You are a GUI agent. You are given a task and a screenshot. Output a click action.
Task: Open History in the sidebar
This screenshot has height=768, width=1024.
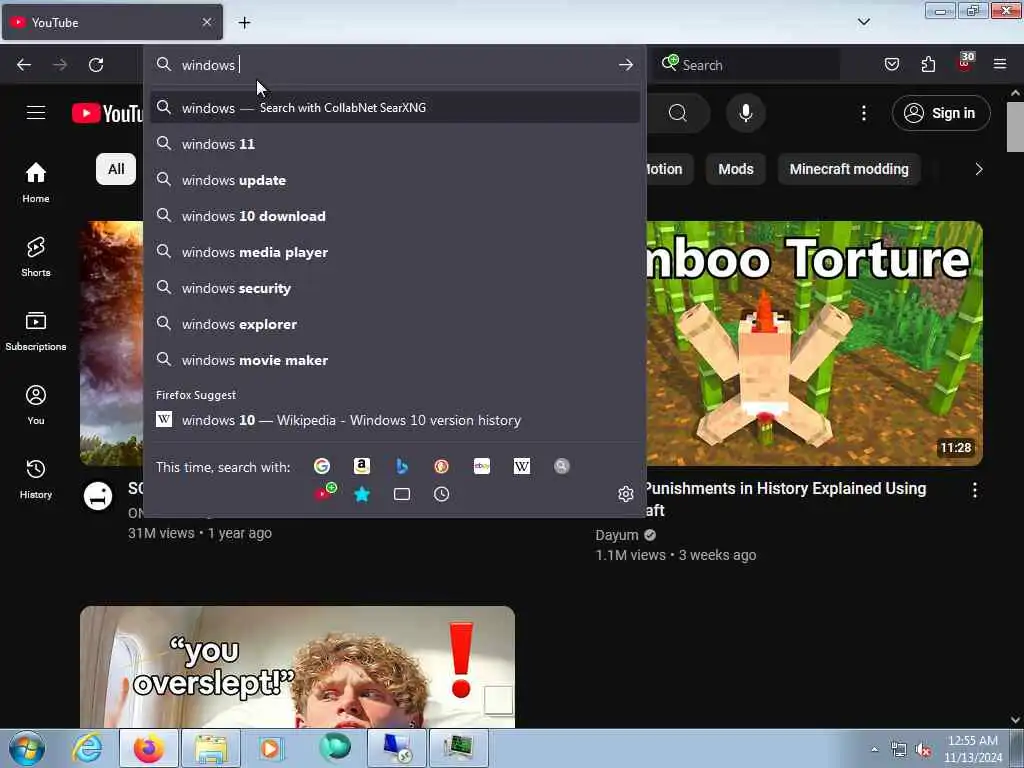coord(36,479)
